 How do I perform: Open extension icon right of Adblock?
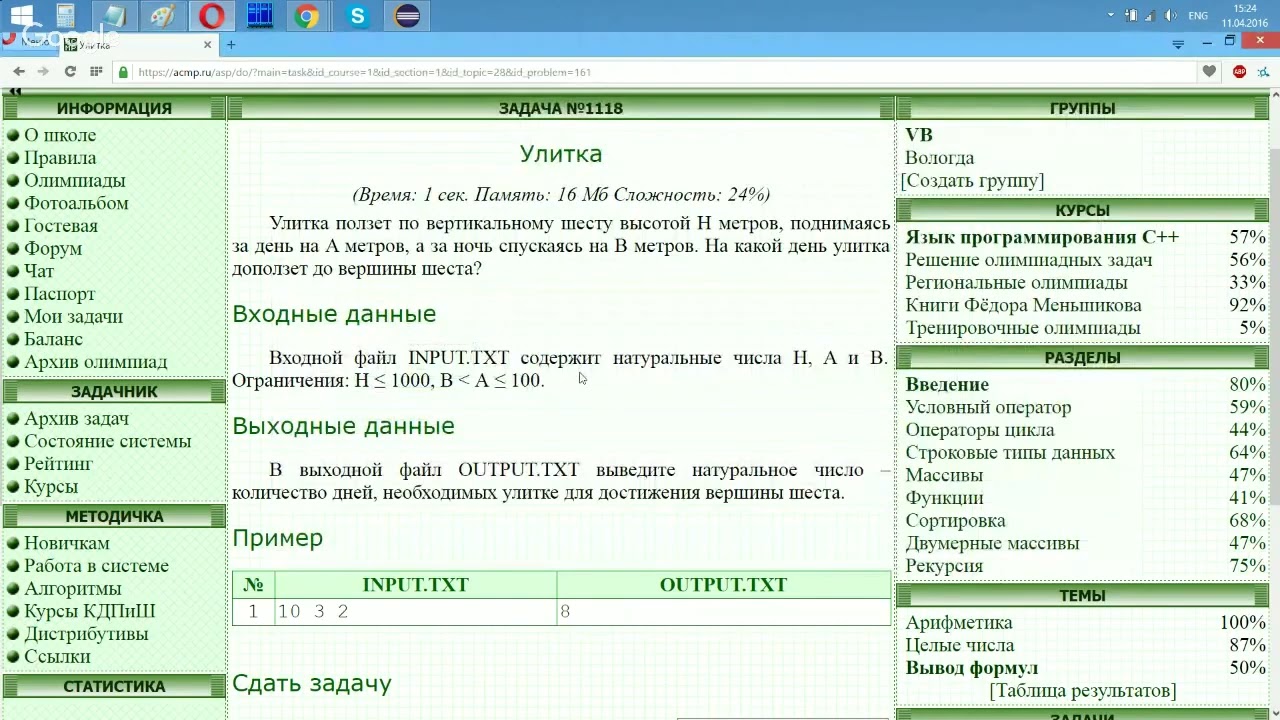(x=1263, y=71)
